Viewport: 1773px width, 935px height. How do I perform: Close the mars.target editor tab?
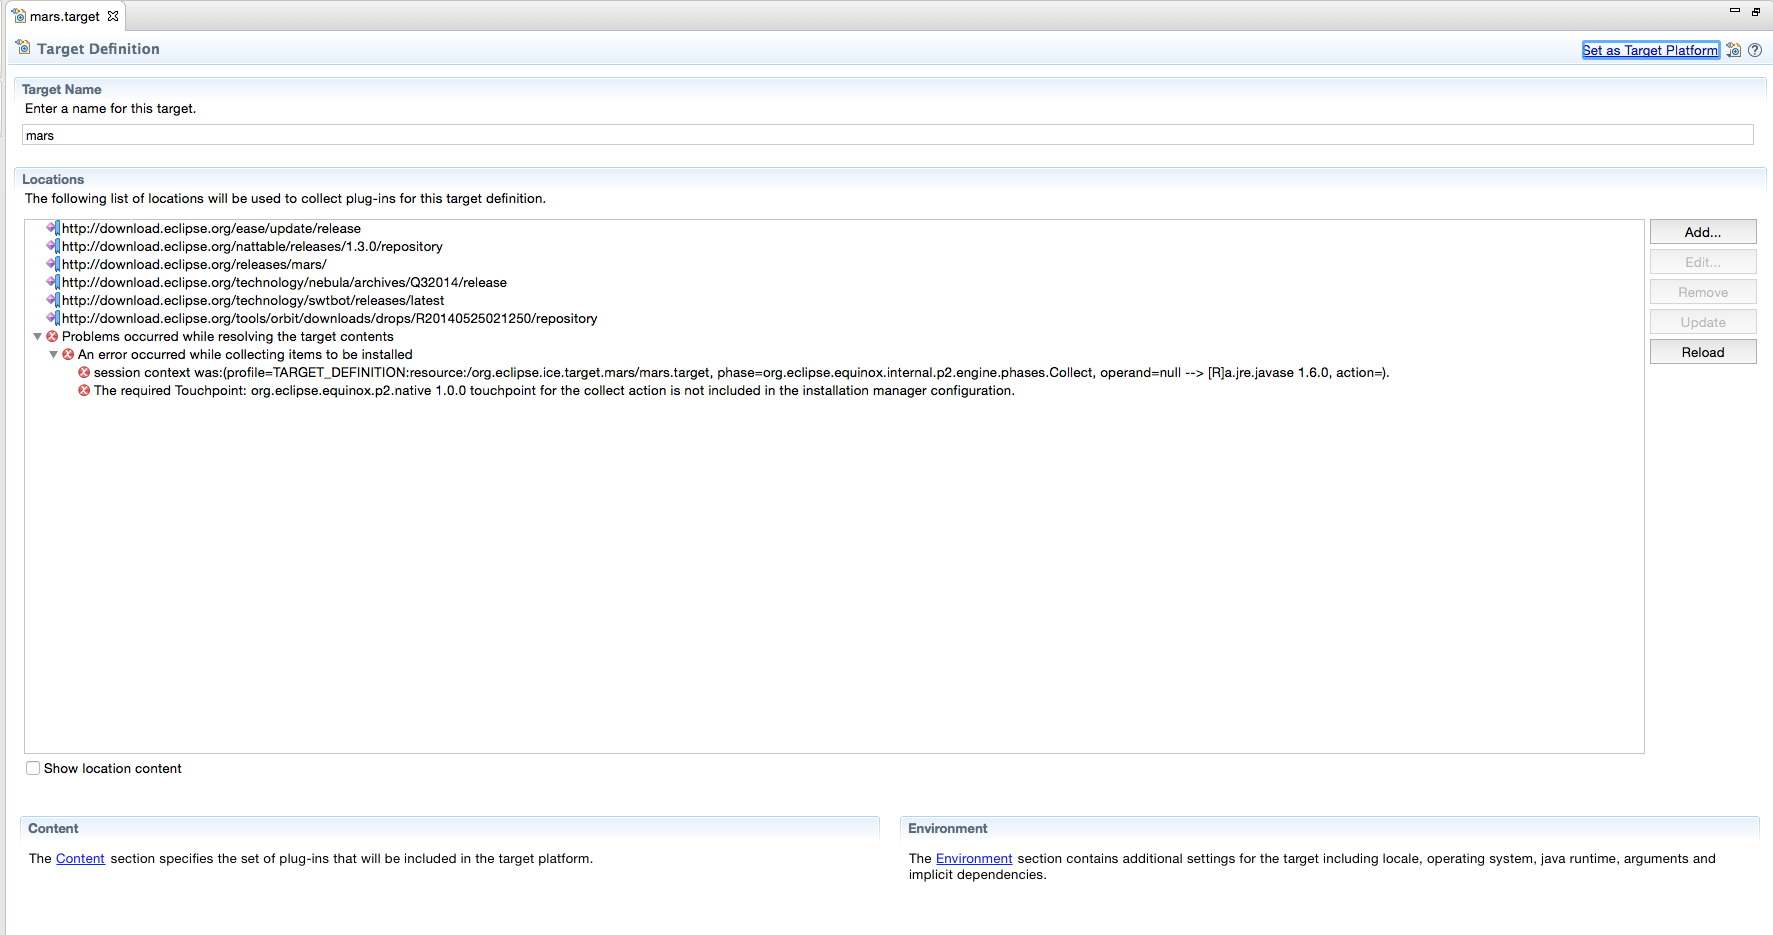[x=113, y=16]
